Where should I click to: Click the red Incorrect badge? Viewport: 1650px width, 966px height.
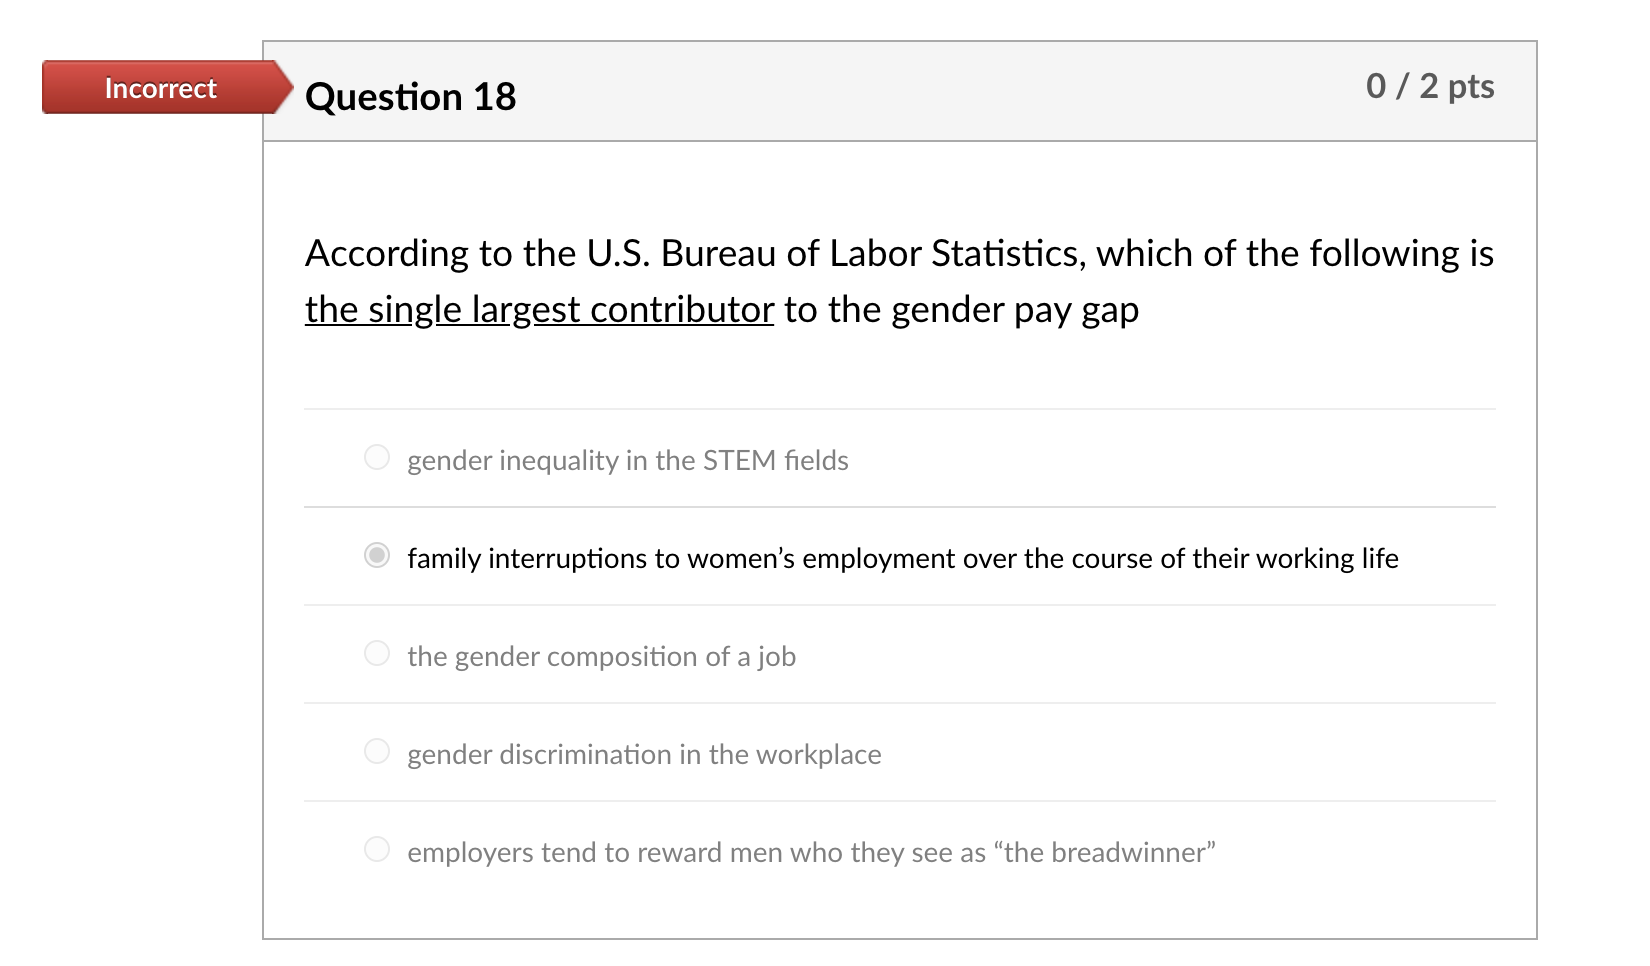pyautogui.click(x=161, y=88)
